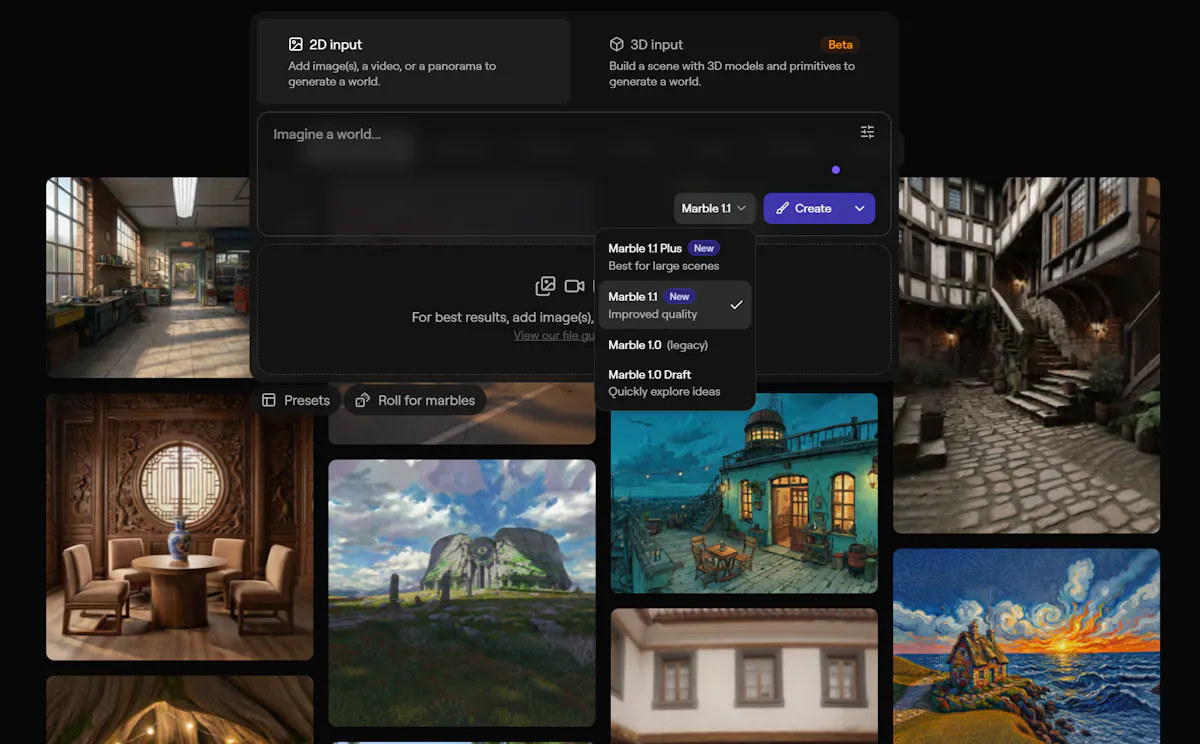This screenshot has height=744, width=1200.
Task: Open the Chinese carved wood room thumbnail
Action: 180,526
